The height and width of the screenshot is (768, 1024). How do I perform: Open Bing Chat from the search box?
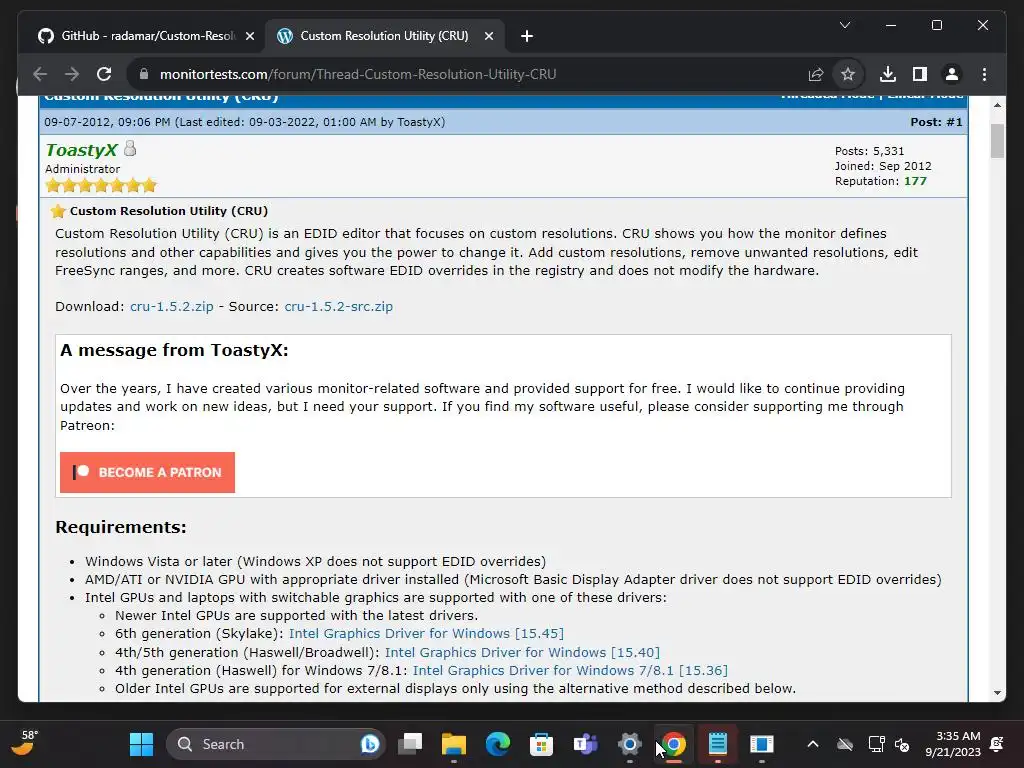pos(370,744)
